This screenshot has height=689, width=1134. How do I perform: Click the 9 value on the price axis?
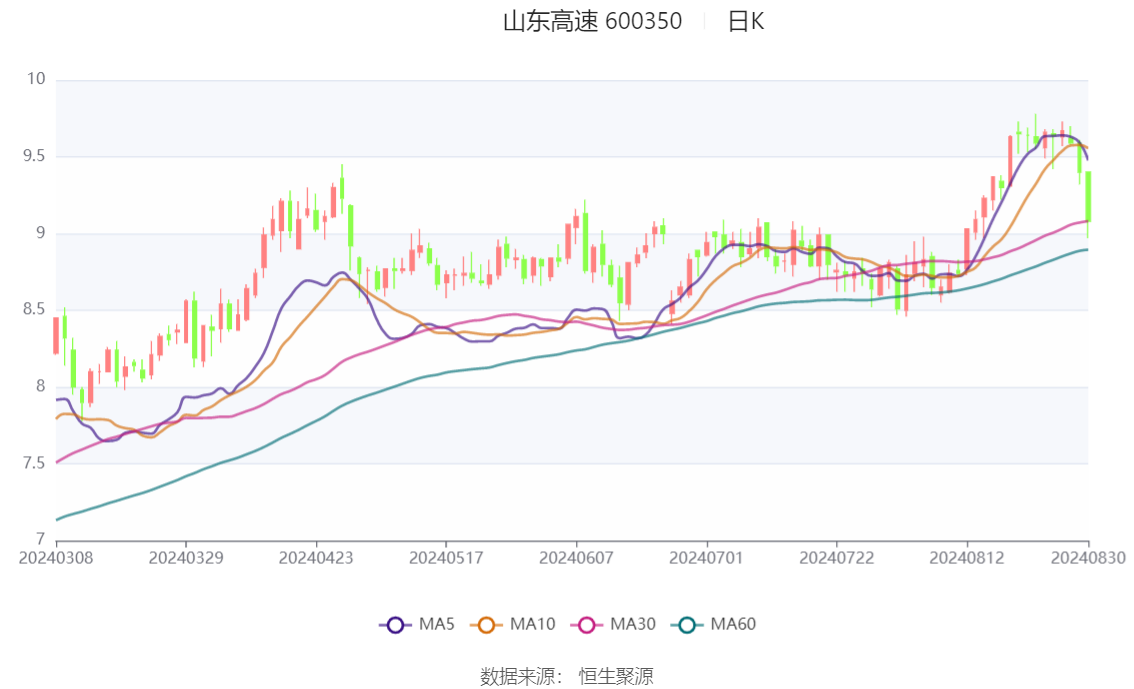point(40,233)
